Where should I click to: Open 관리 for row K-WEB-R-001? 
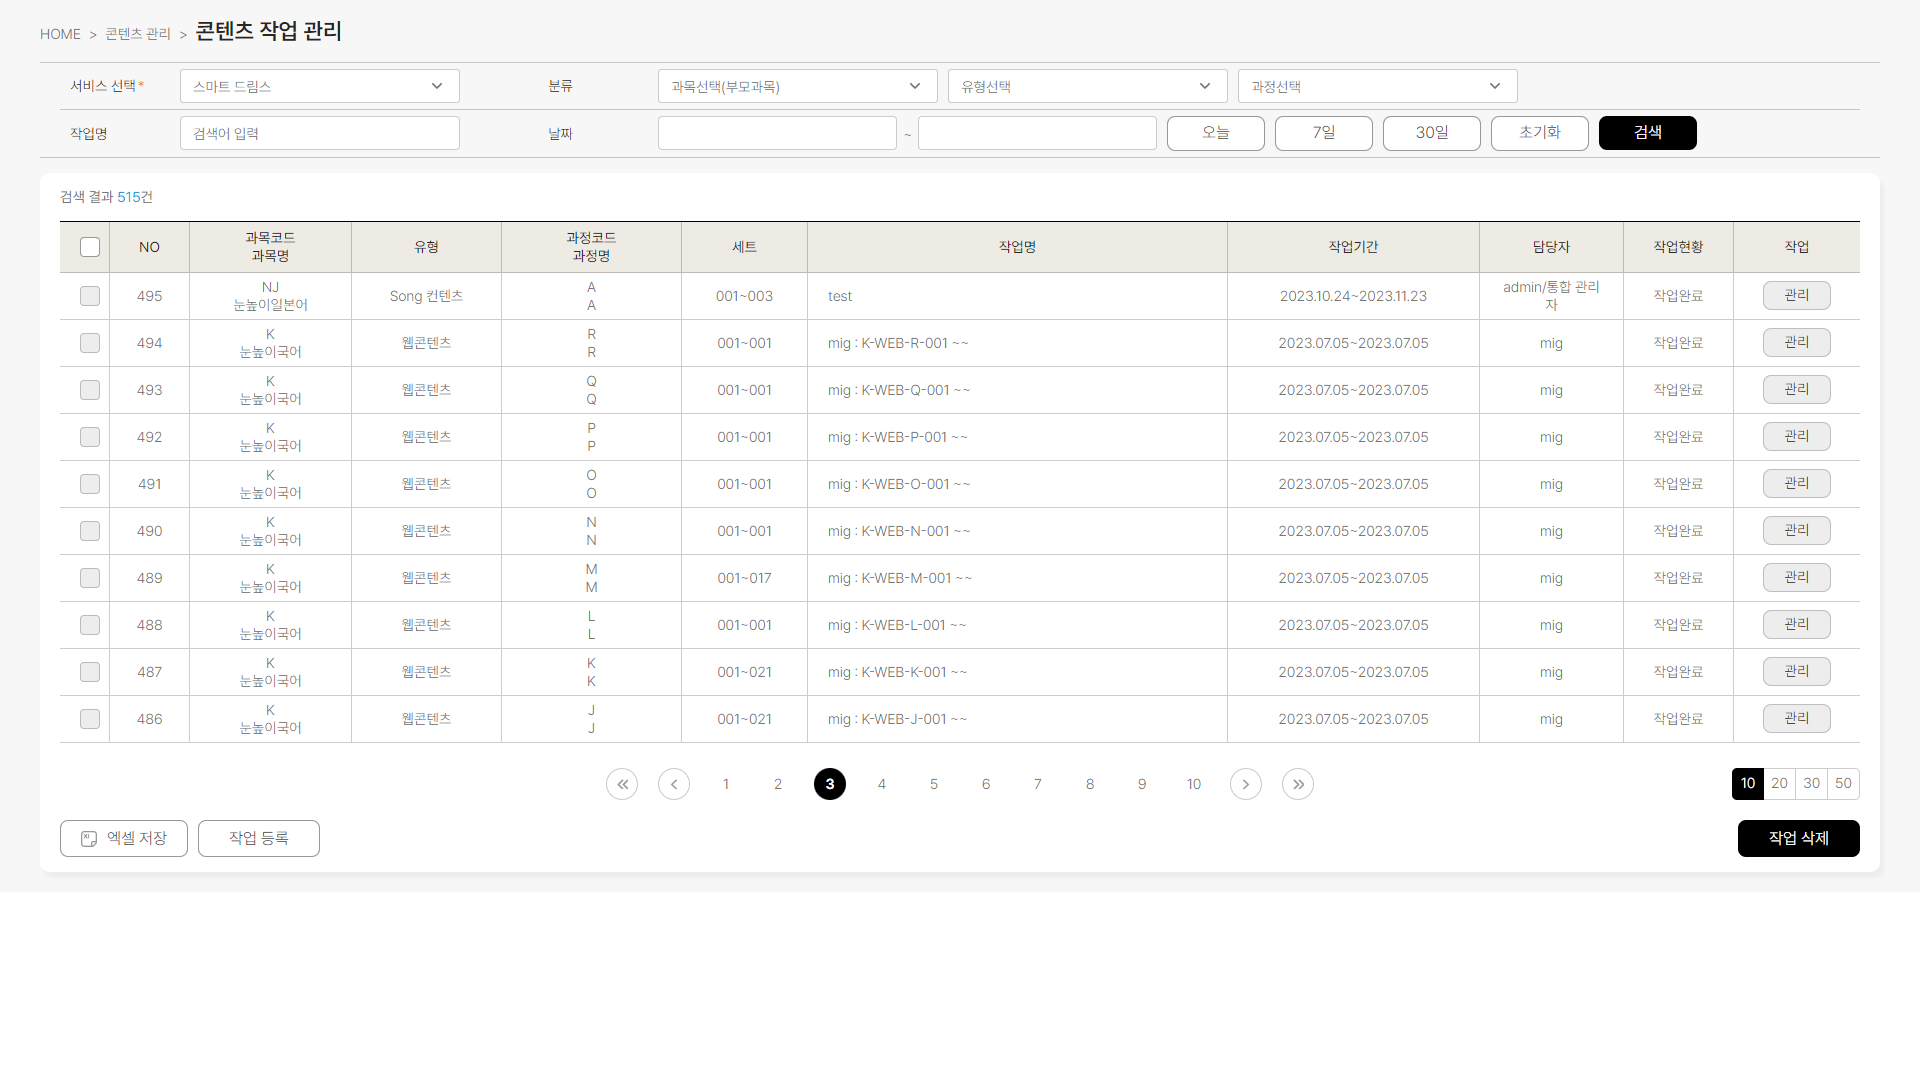click(1797, 342)
